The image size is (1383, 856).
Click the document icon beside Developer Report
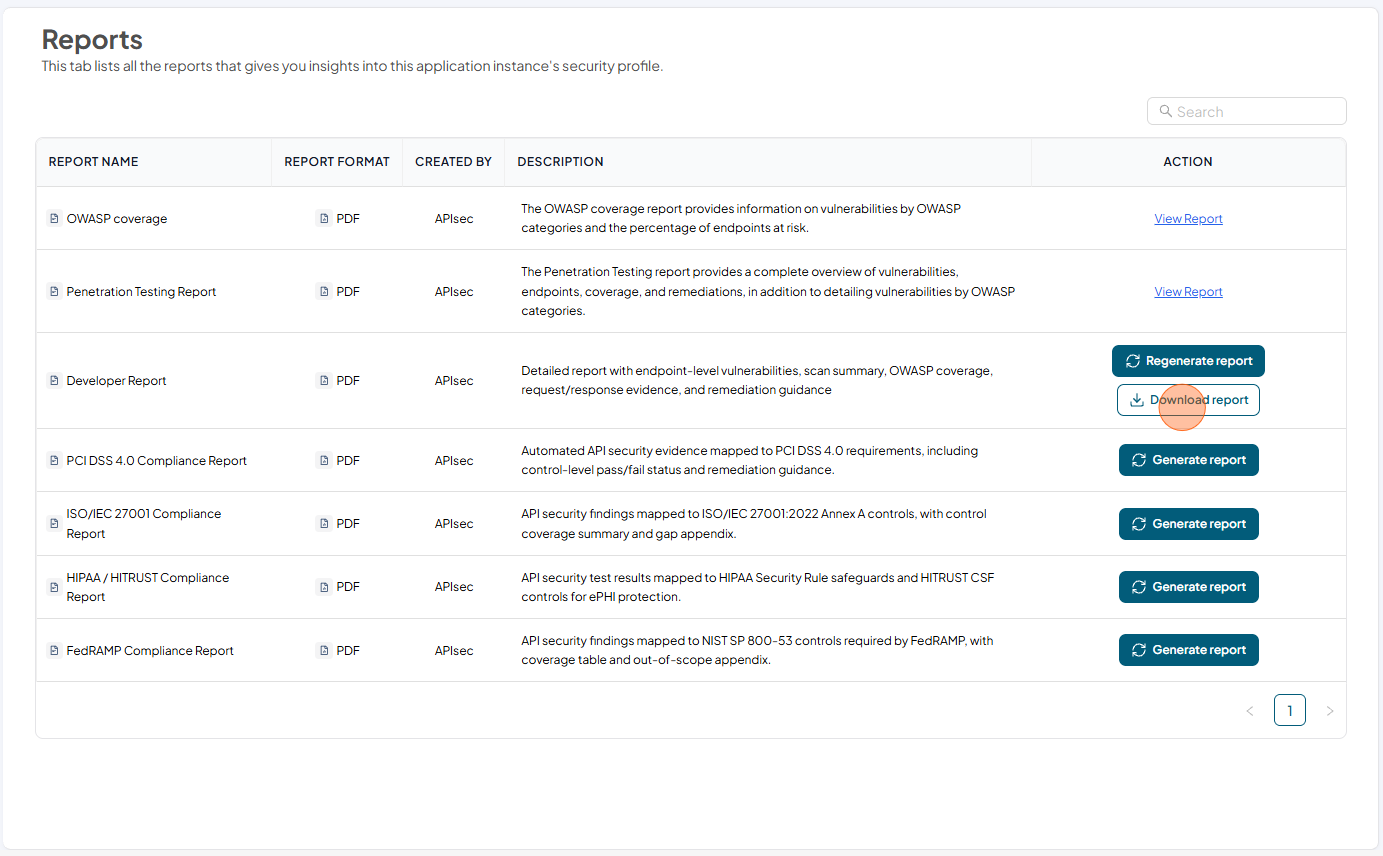coord(55,380)
